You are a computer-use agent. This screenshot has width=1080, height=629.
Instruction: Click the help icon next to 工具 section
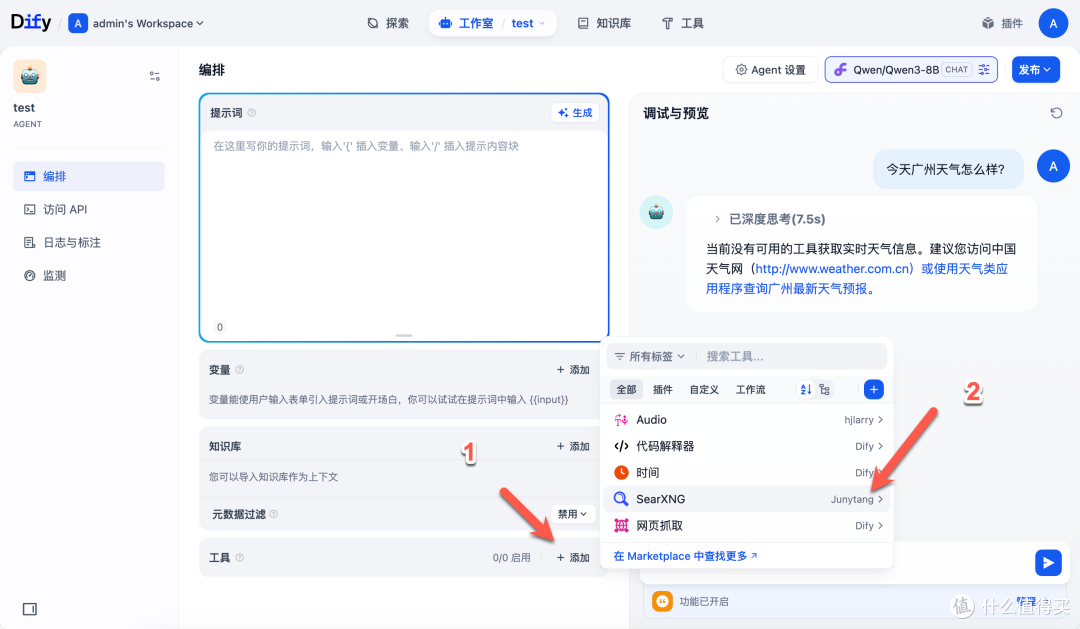240,557
